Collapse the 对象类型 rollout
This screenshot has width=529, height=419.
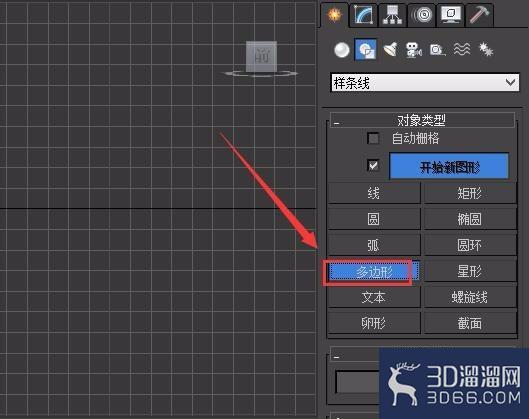click(x=422, y=120)
